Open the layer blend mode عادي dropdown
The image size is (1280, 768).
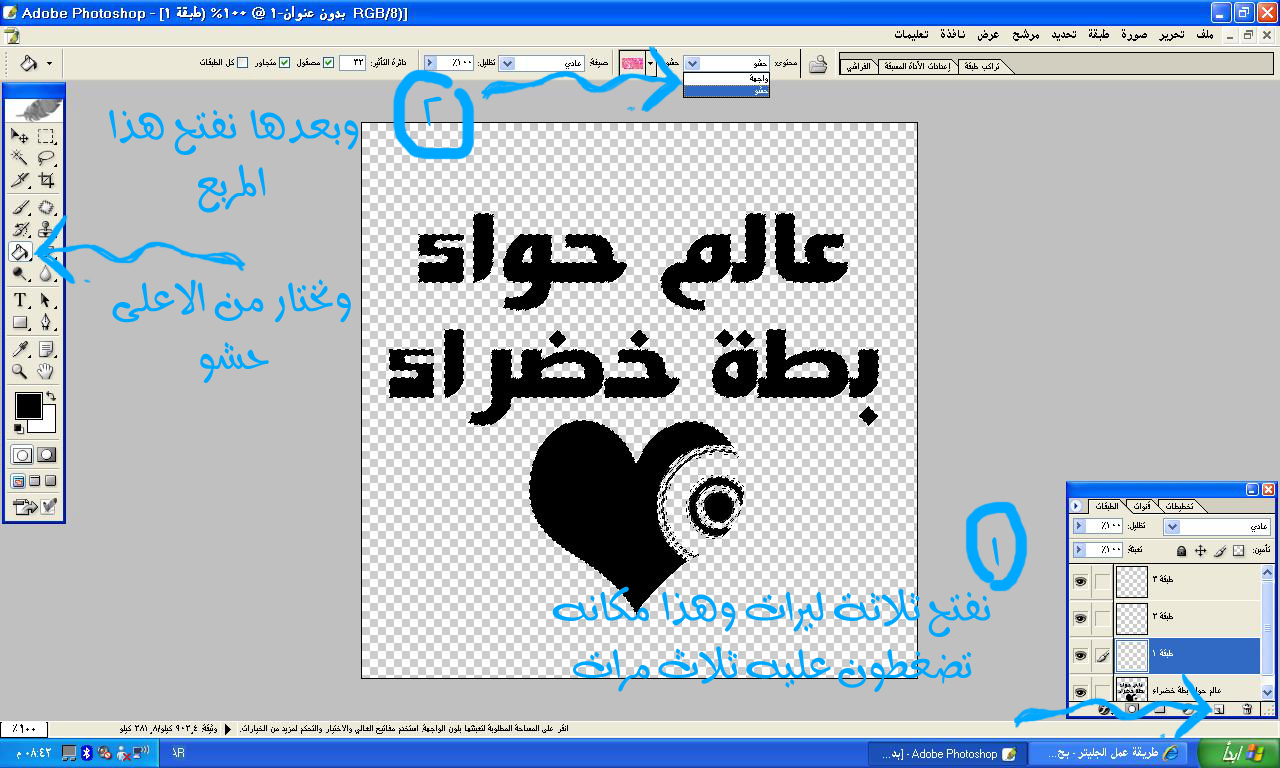1215,526
